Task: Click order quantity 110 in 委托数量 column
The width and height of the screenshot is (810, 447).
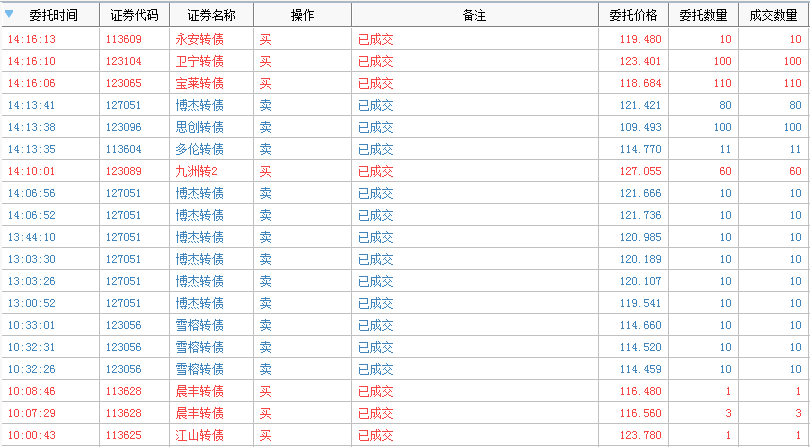Action: click(723, 83)
